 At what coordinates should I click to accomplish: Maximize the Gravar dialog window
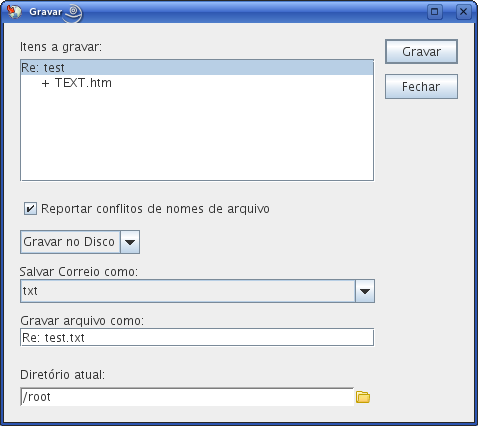pyautogui.click(x=435, y=12)
